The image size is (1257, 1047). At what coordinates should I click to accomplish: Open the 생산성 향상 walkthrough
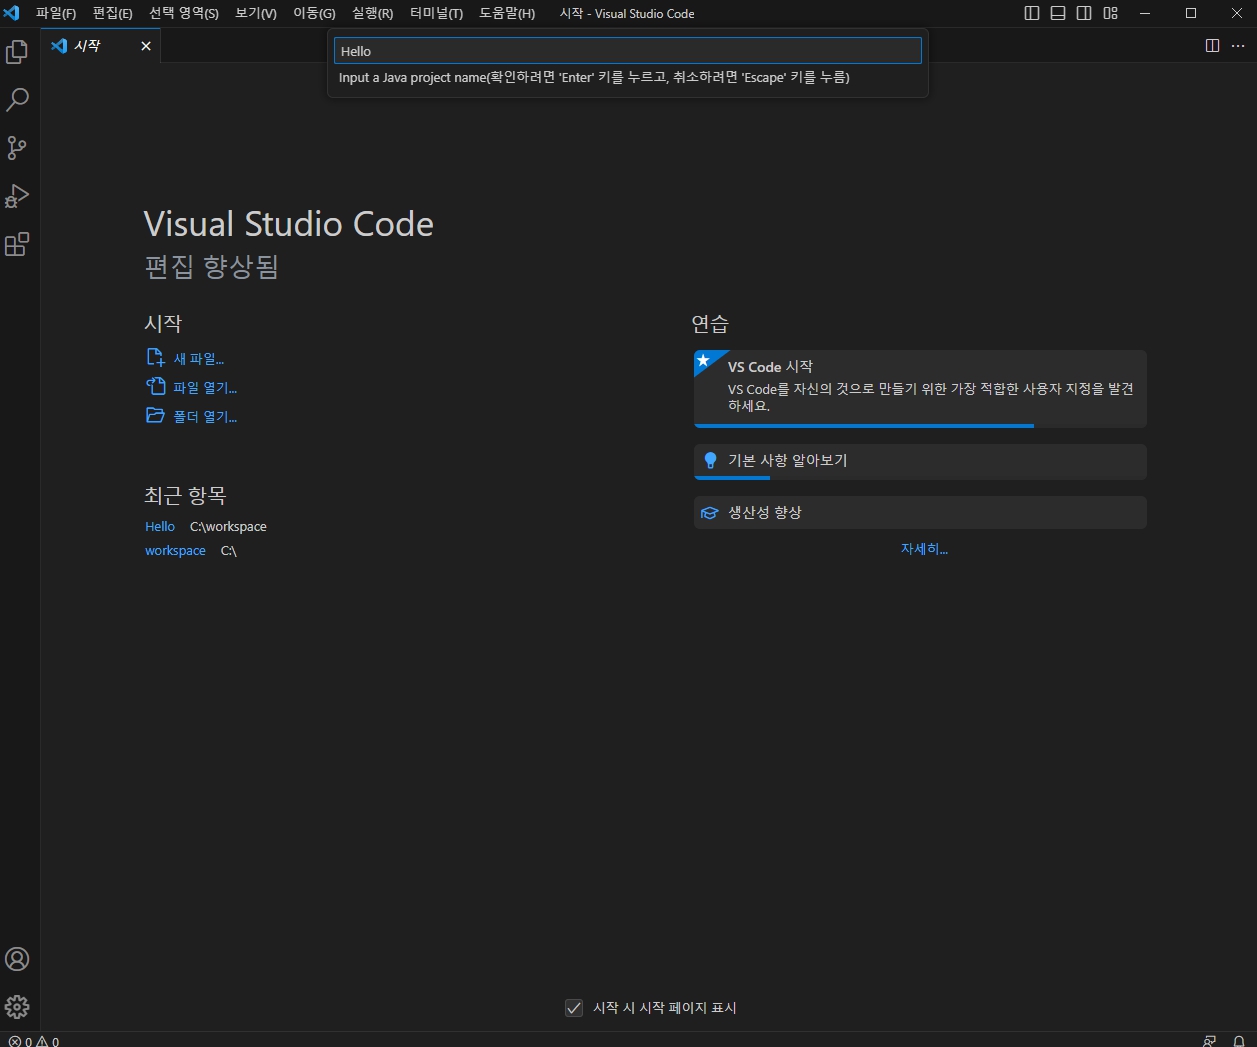coord(920,513)
